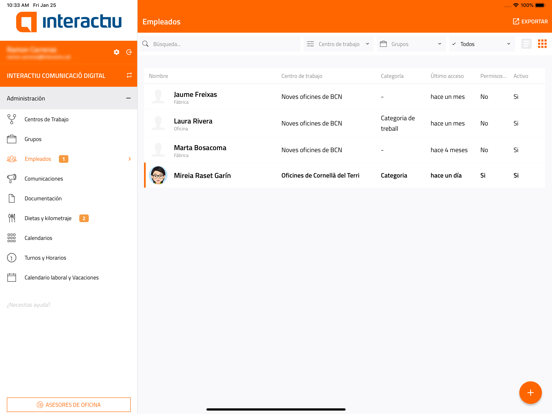Open Mireia Raset Garín employee row
This screenshot has height=414, width=552.
tap(345, 175)
